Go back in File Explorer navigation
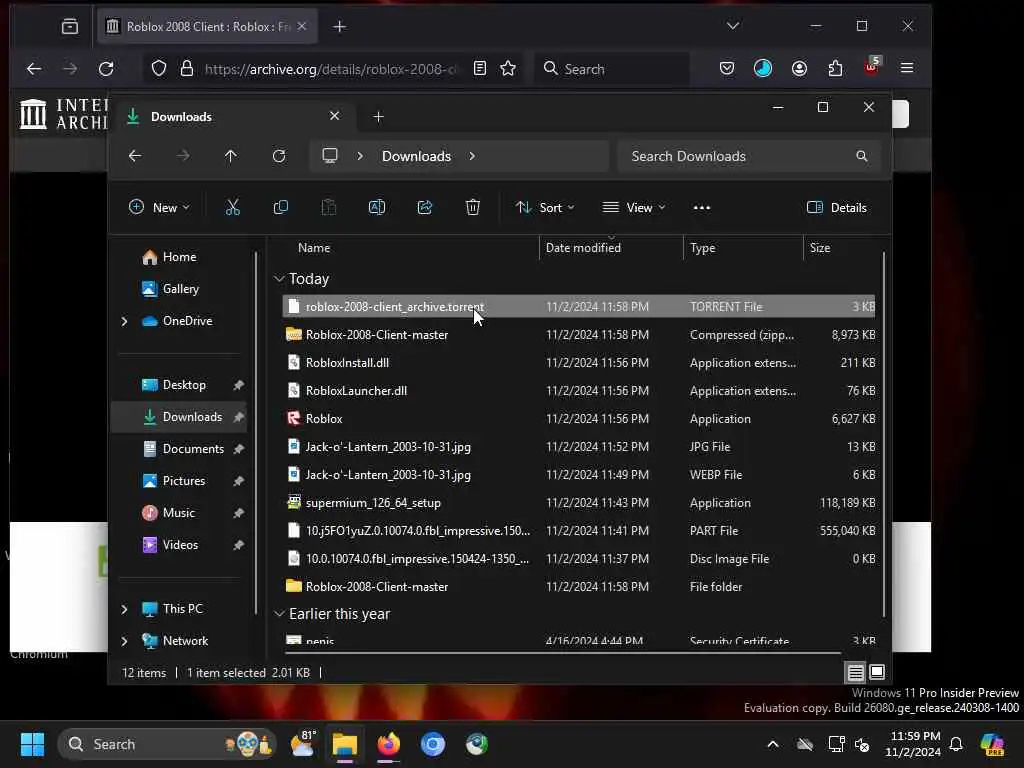 [135, 156]
